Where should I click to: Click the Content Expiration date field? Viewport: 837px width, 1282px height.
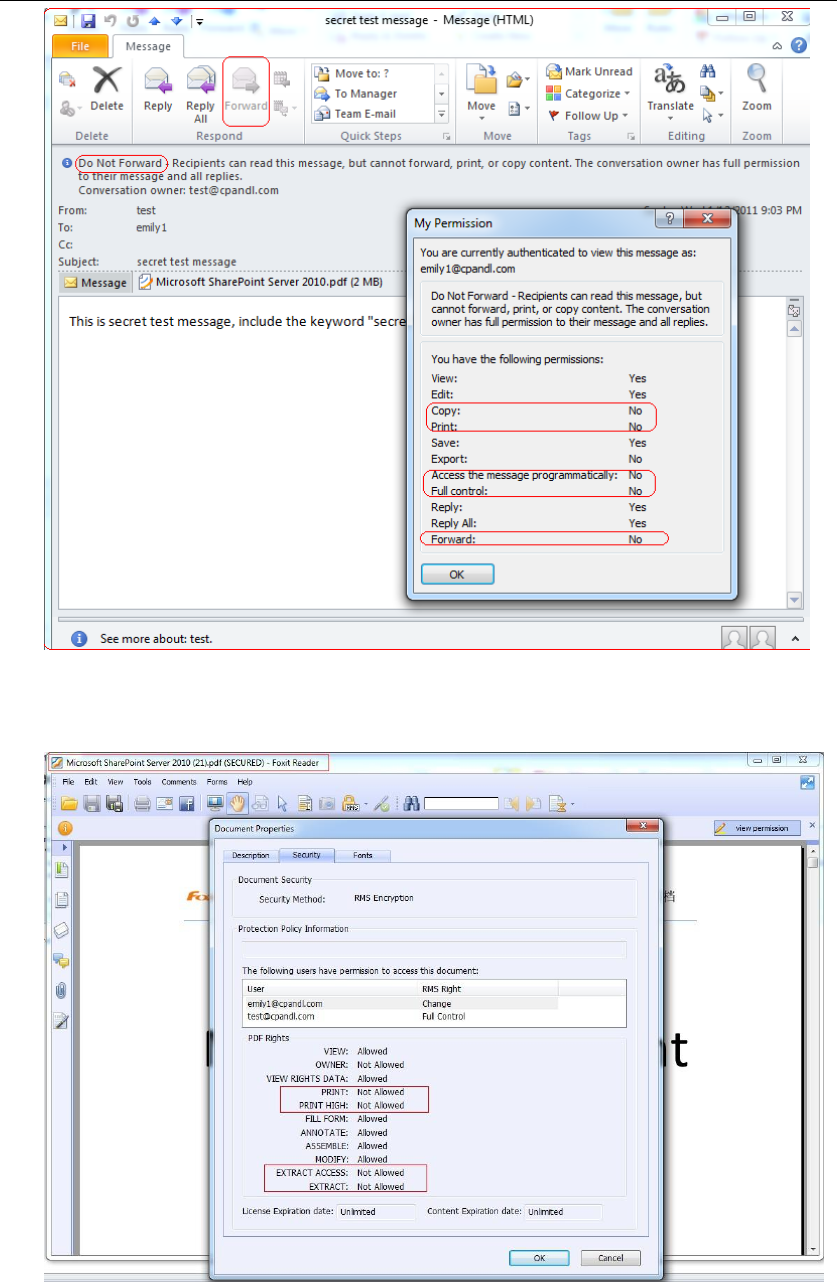(563, 1211)
